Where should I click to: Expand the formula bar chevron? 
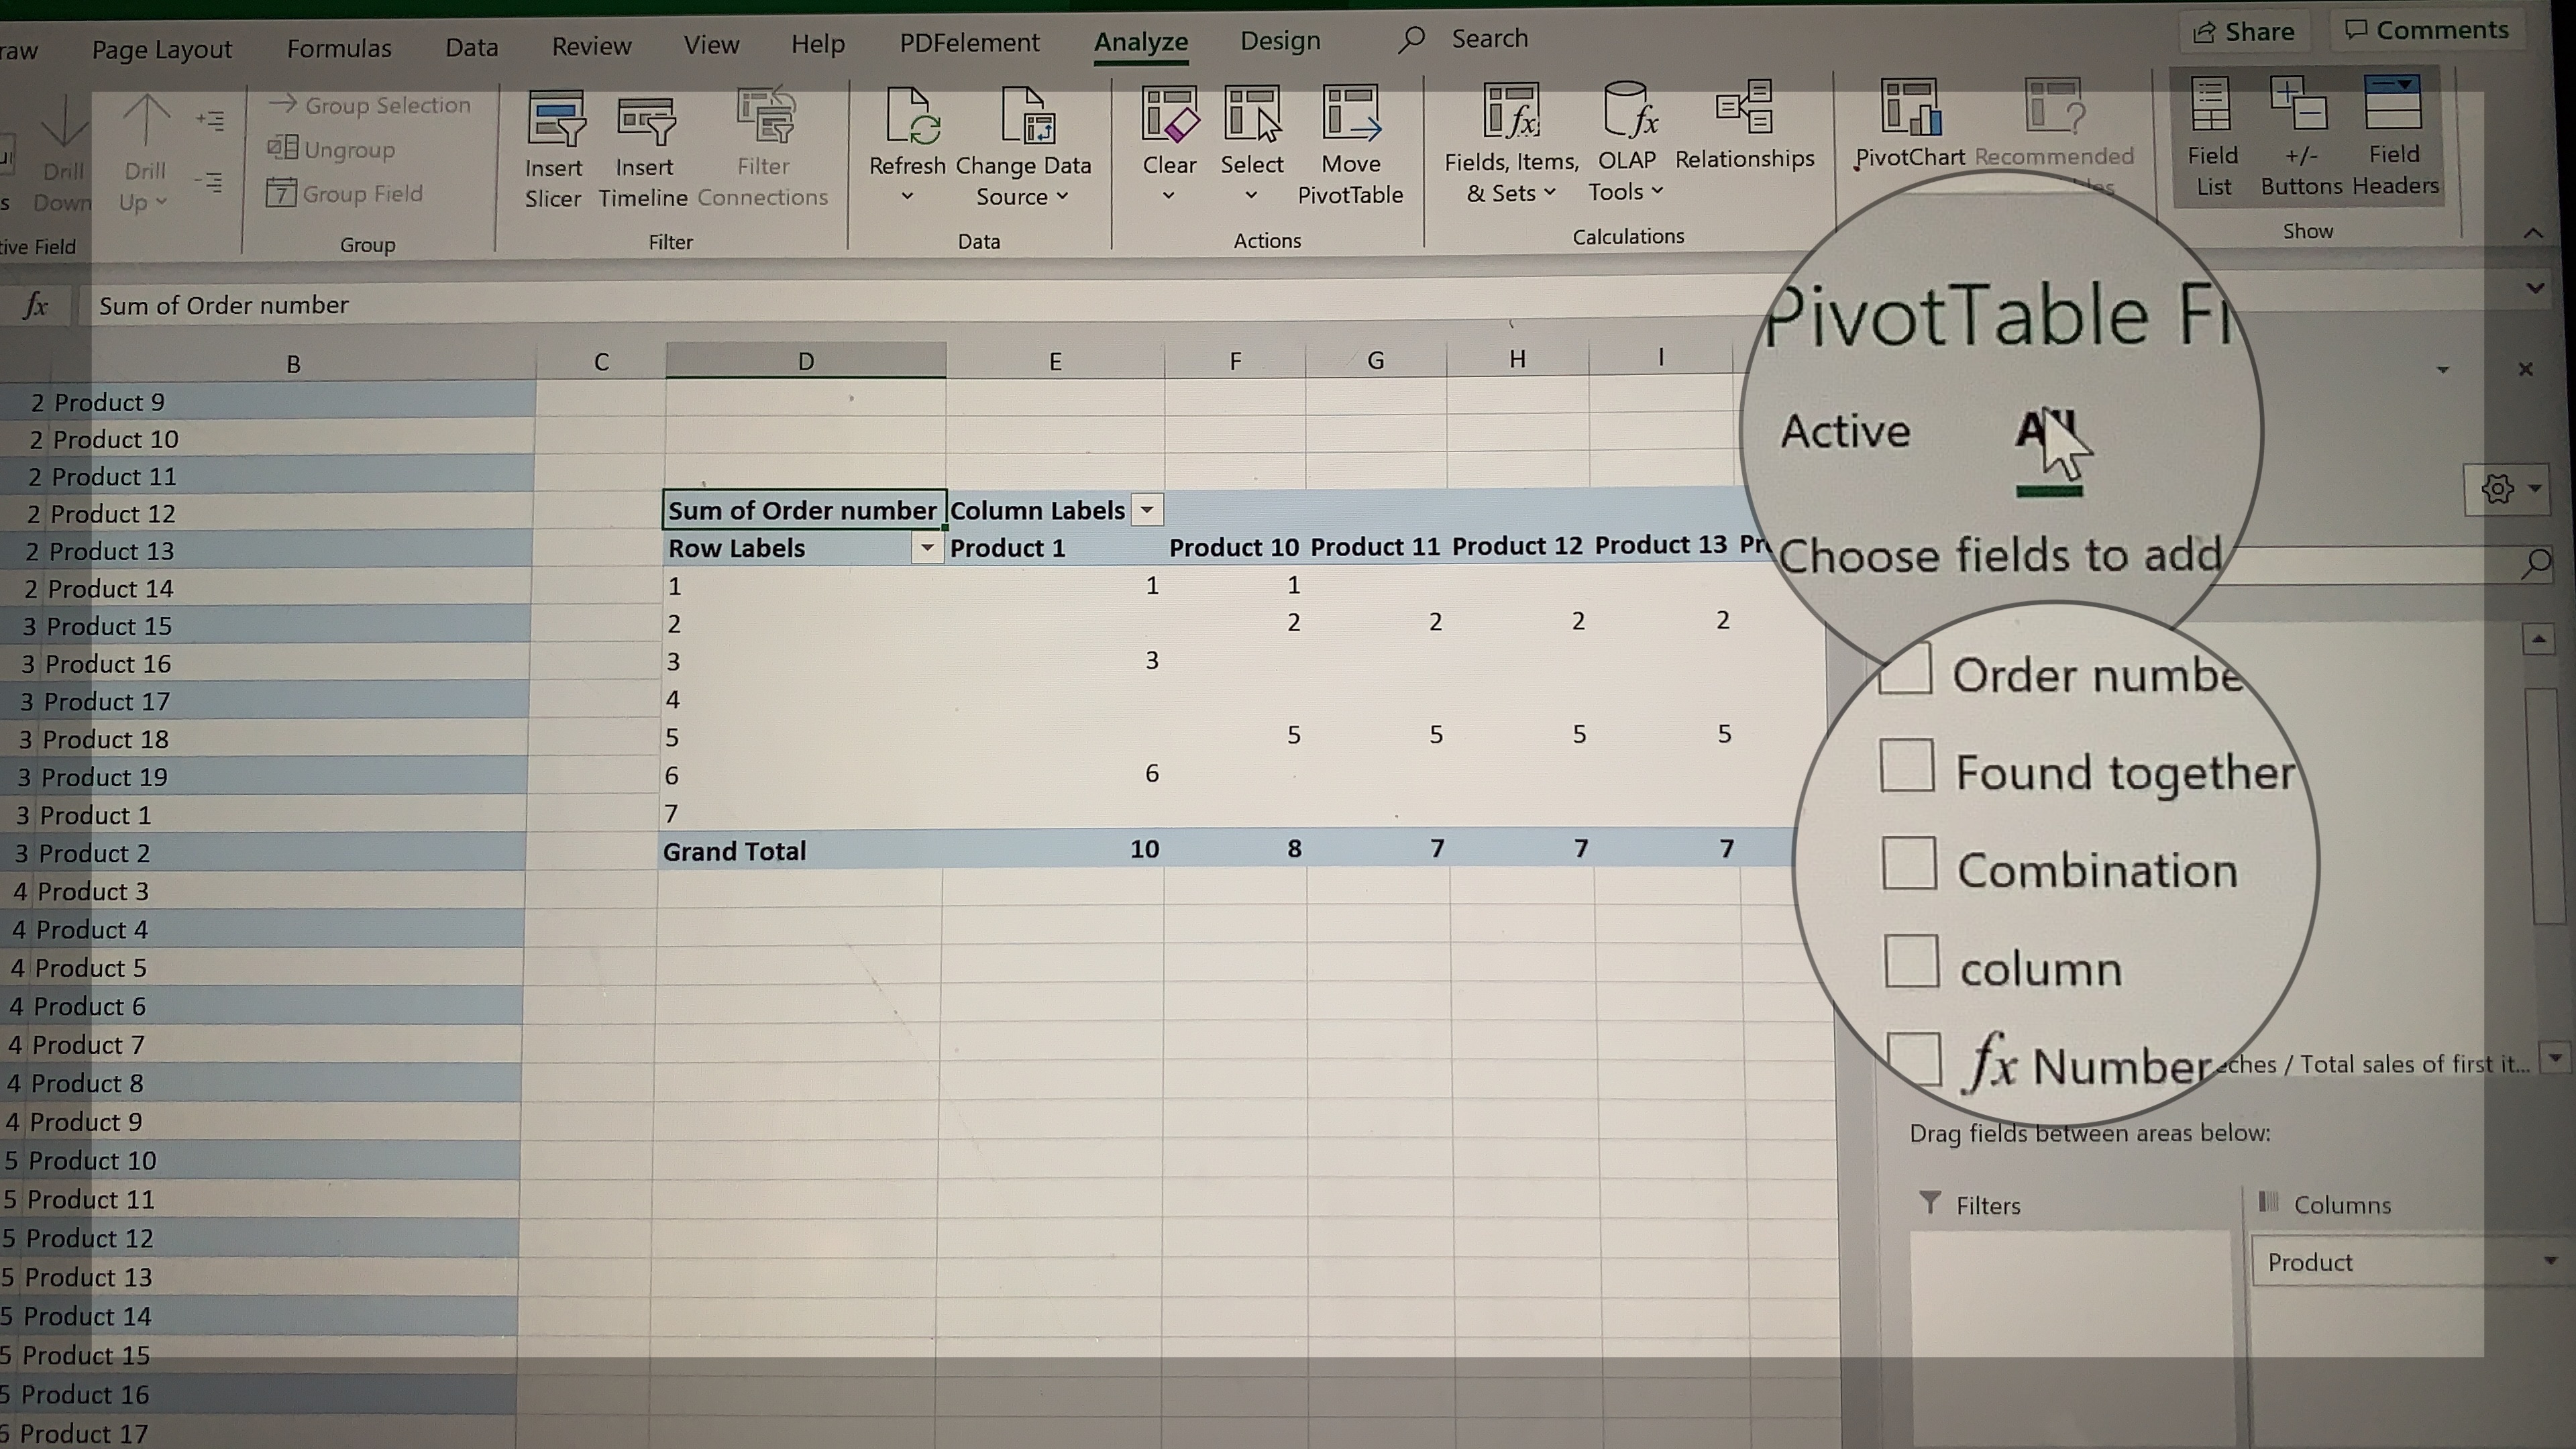2535,288
